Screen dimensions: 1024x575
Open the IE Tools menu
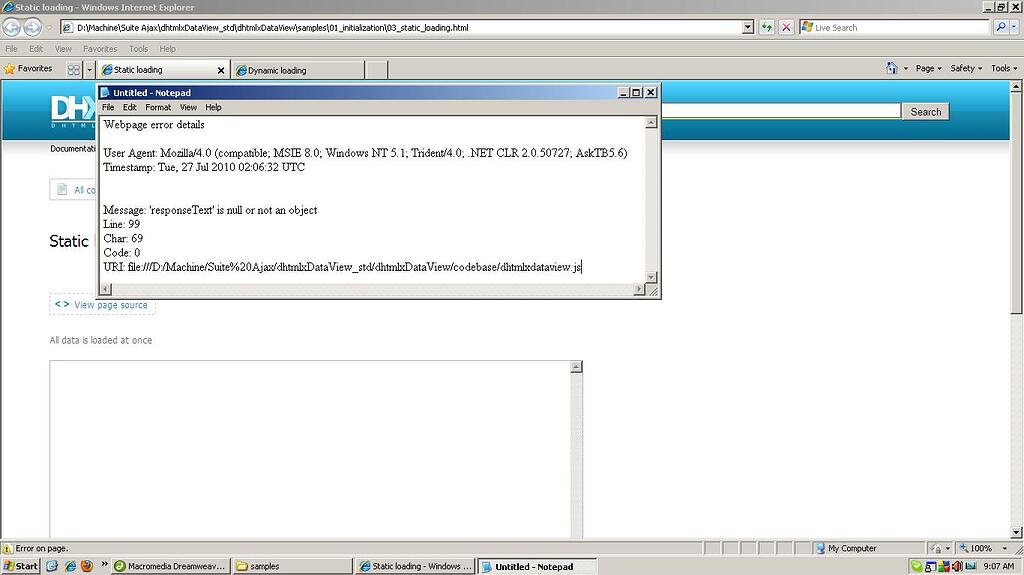(x=138, y=48)
